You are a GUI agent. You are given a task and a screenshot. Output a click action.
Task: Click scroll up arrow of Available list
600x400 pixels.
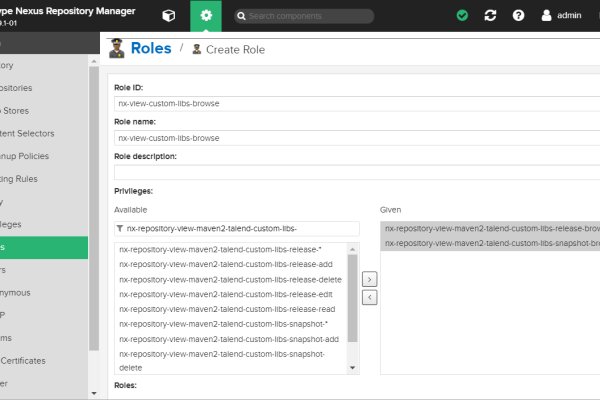(x=352, y=249)
